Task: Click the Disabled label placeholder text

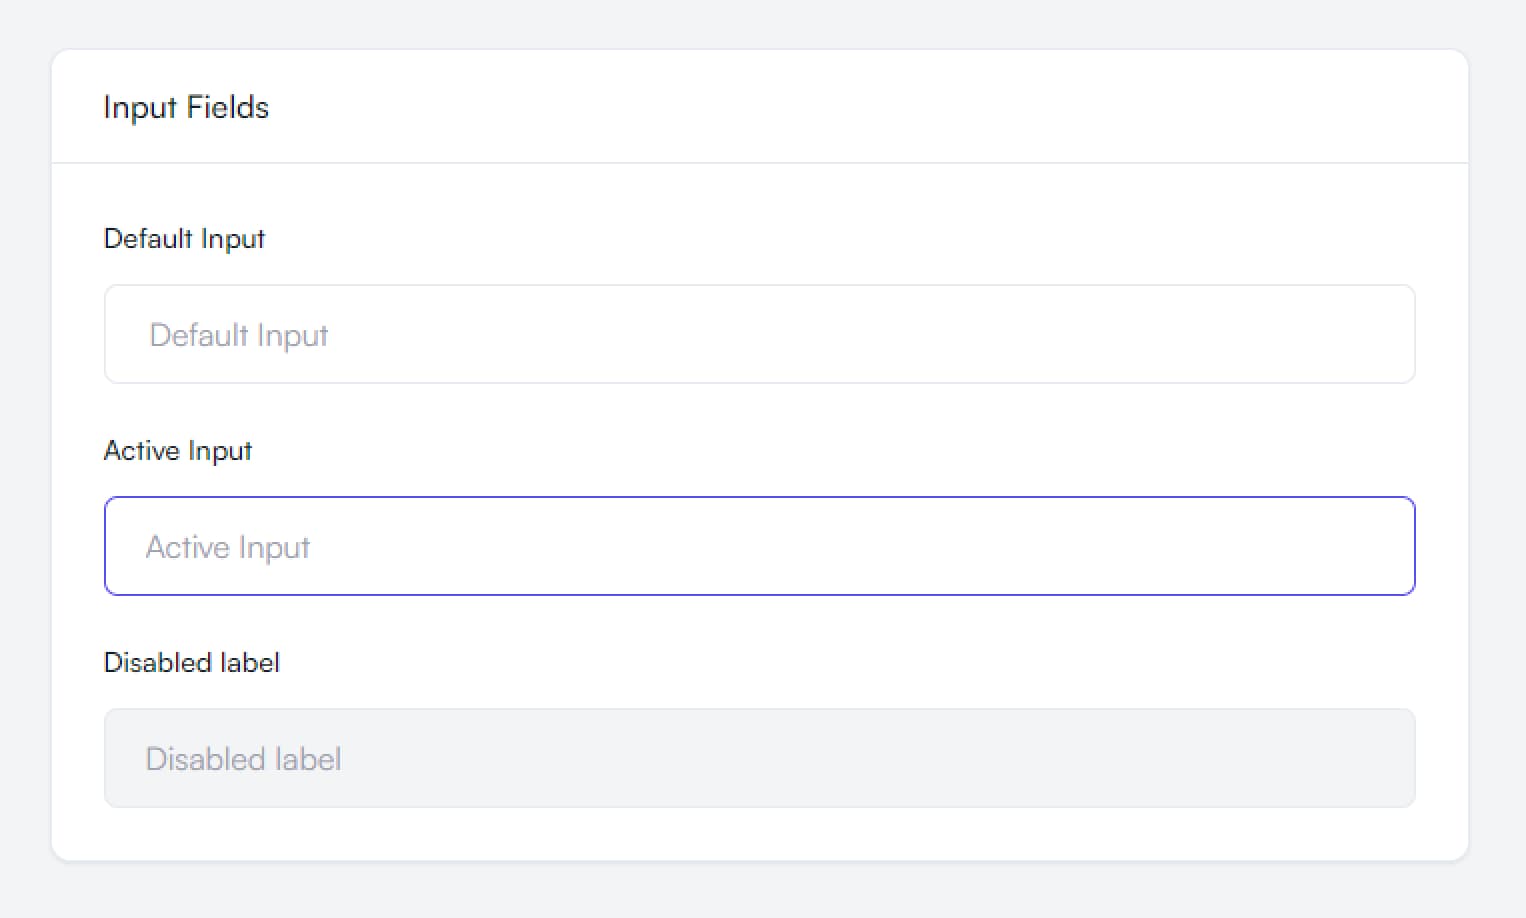Action: (x=242, y=758)
